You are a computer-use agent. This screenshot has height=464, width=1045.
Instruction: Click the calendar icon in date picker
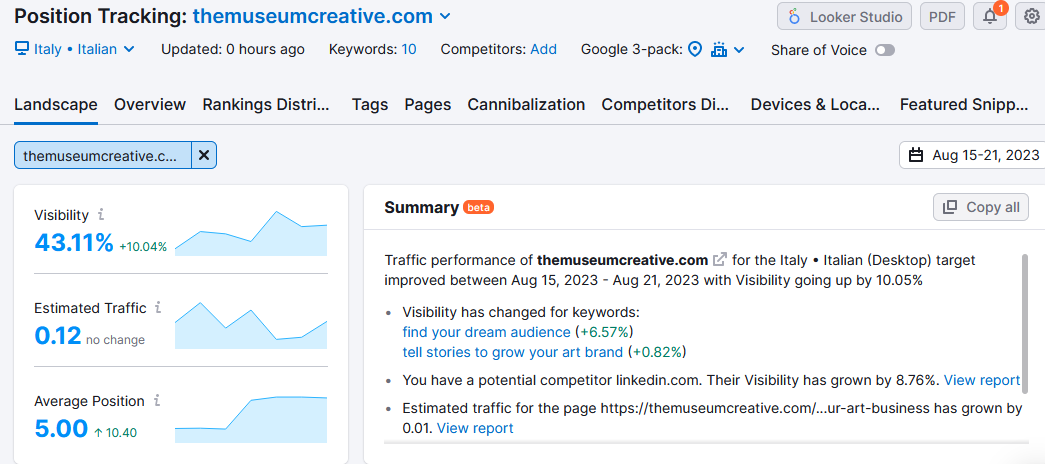tap(916, 155)
